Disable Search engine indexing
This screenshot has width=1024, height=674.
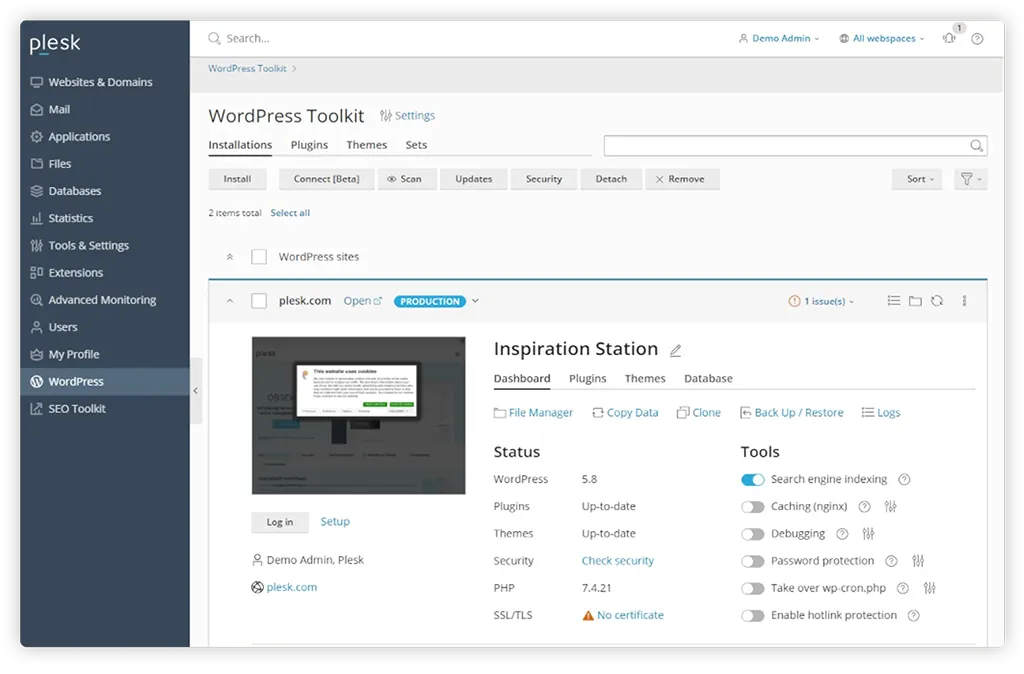752,479
